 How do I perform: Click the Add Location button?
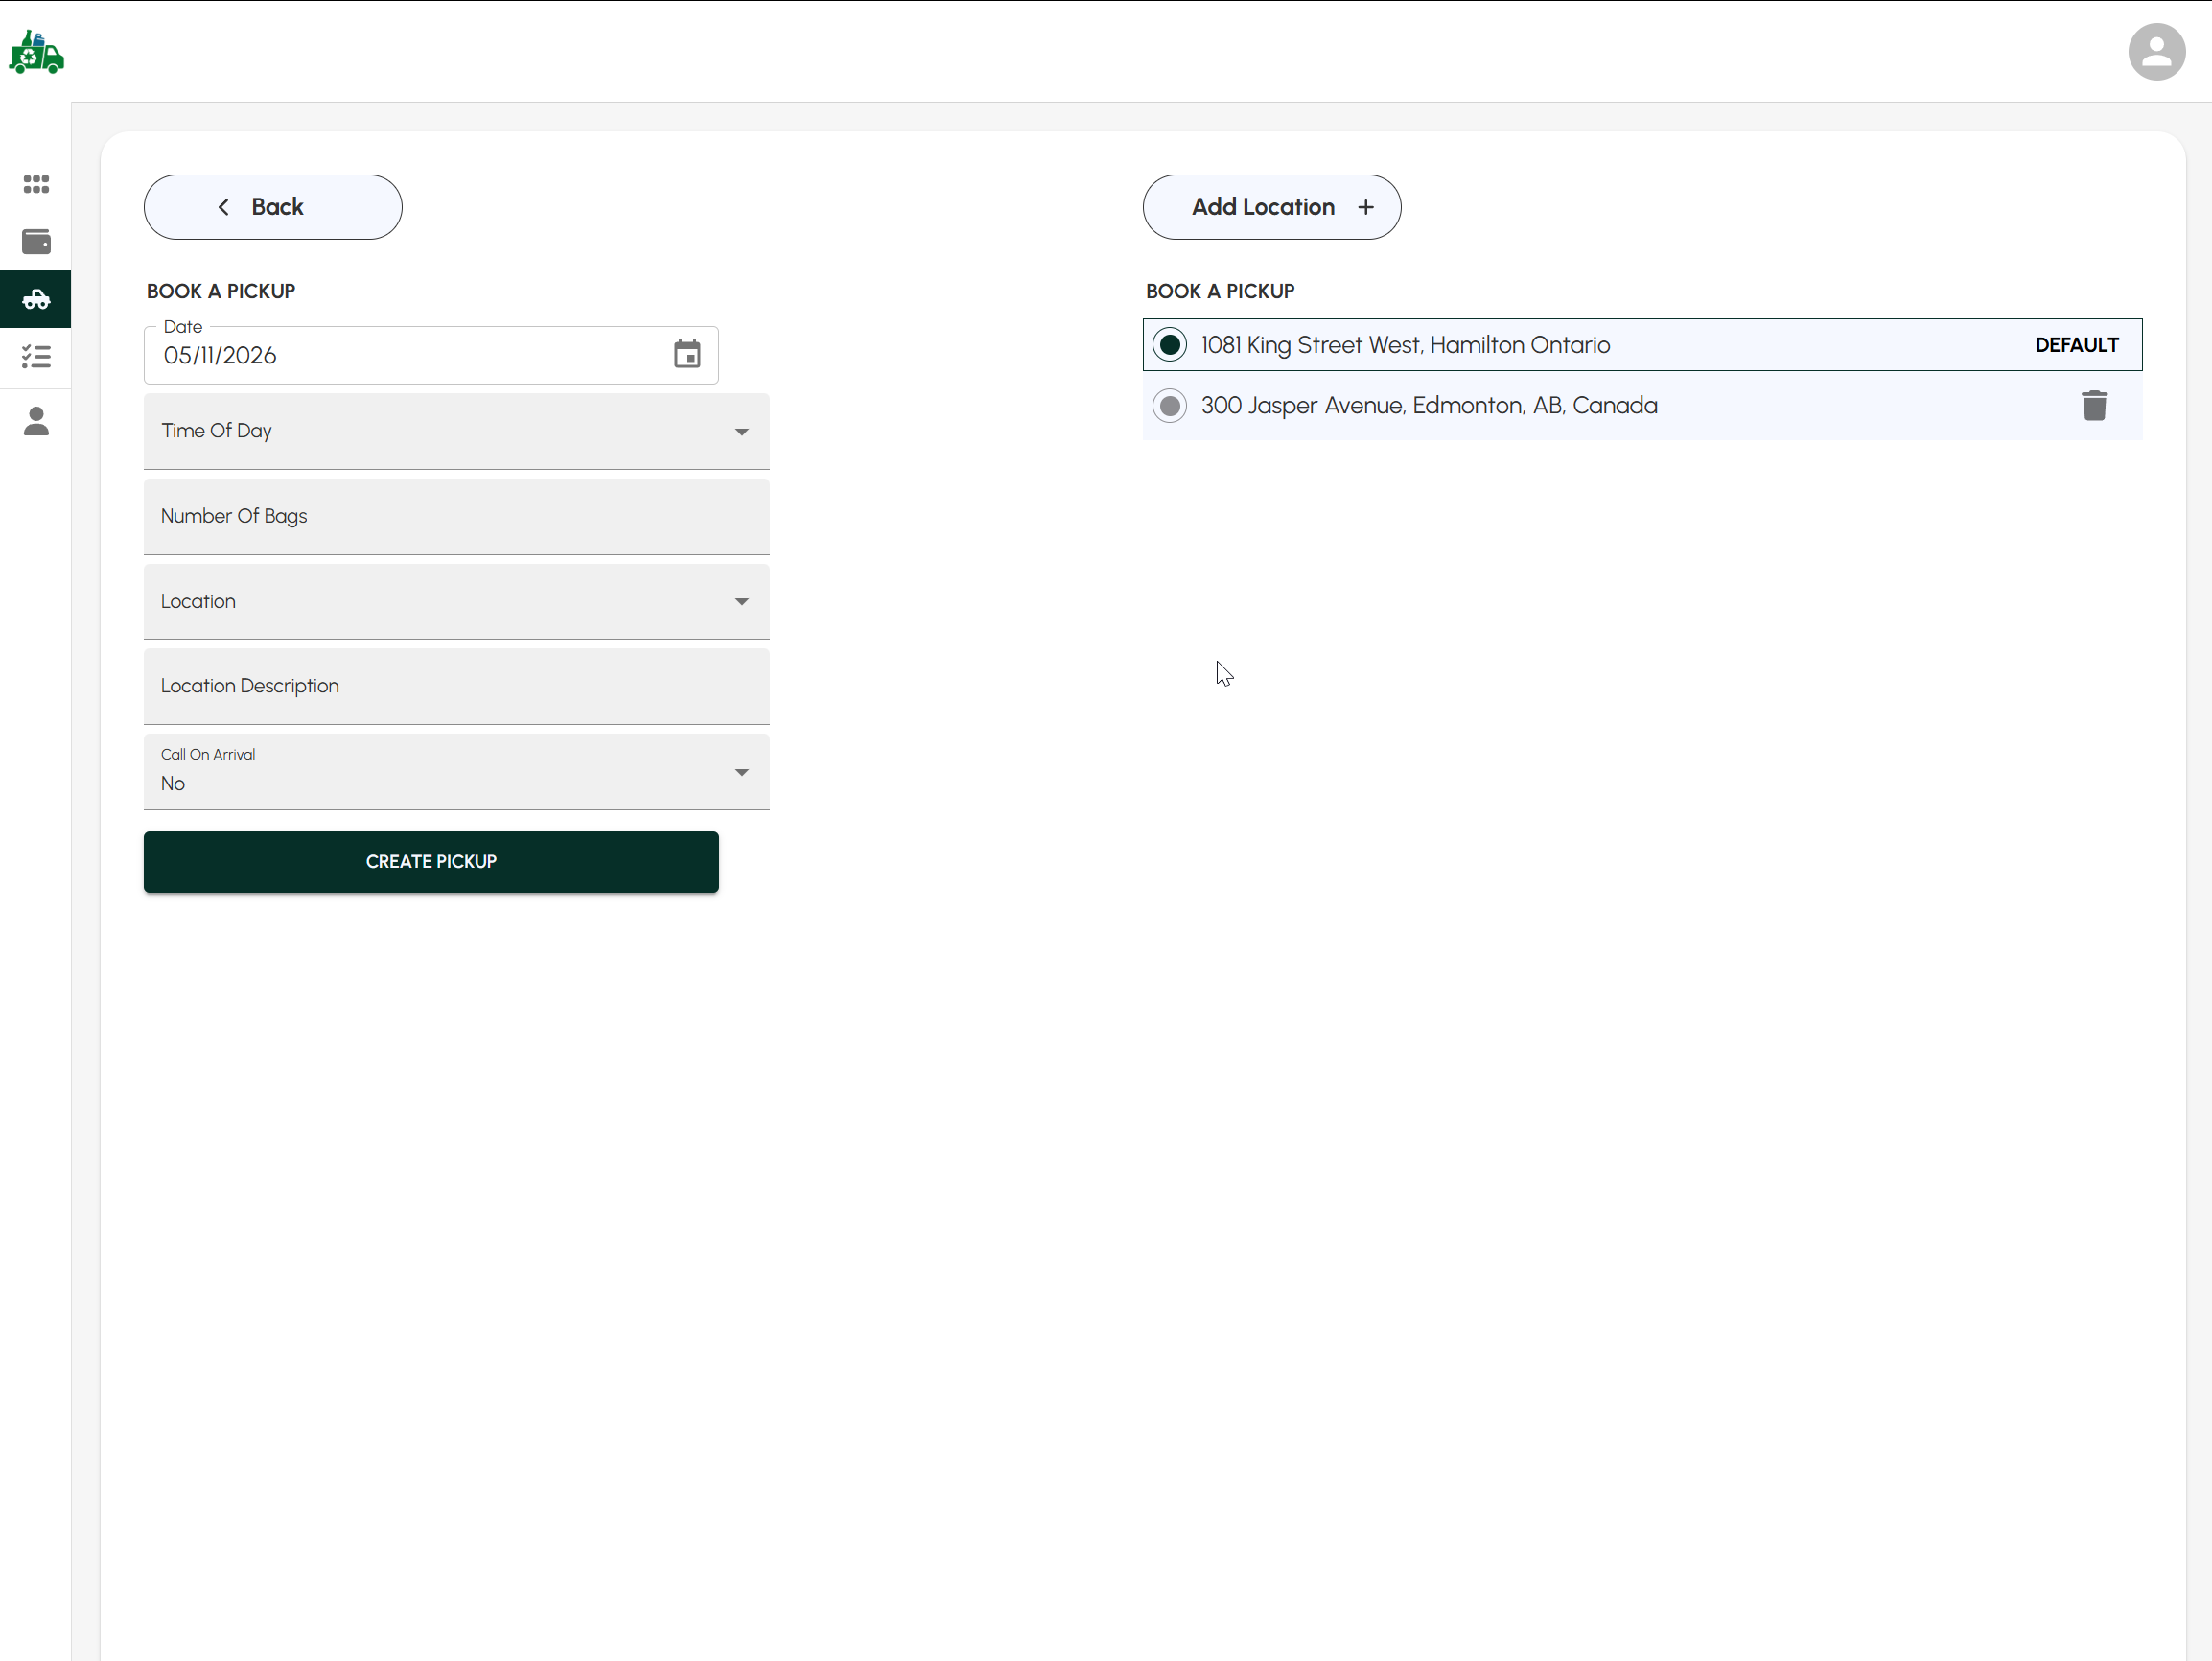coord(1271,207)
